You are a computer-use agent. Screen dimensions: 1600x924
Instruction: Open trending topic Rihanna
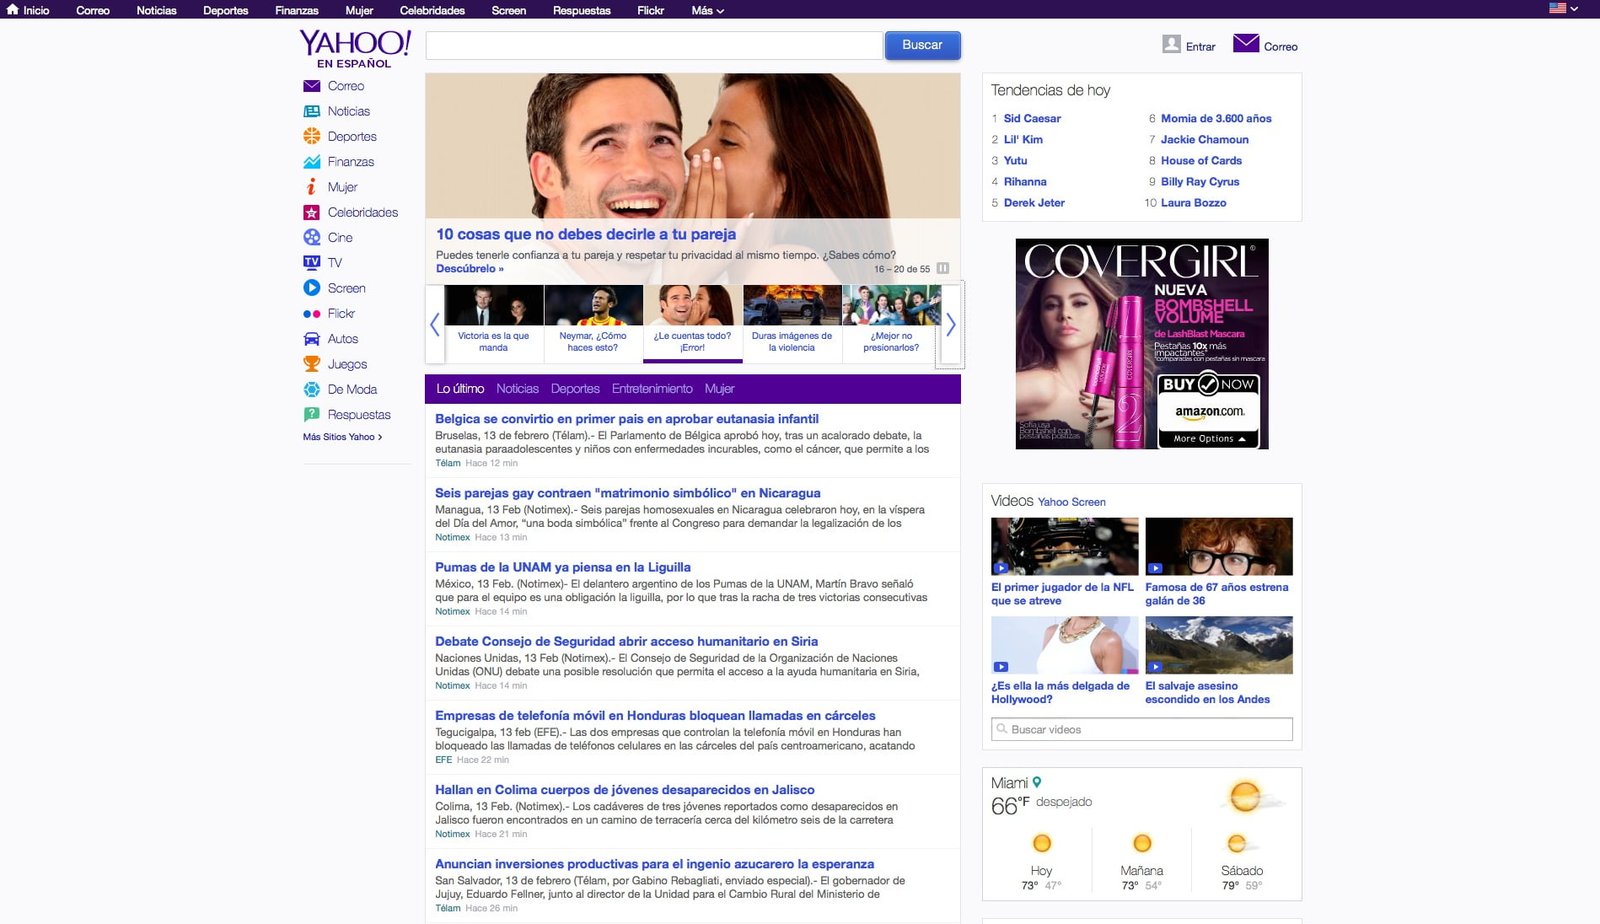(1025, 181)
